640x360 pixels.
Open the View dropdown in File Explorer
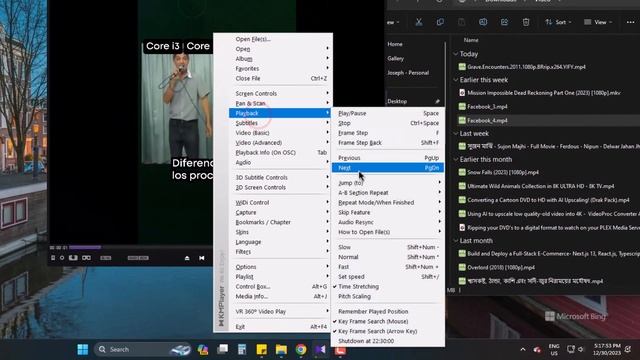coord(598,22)
